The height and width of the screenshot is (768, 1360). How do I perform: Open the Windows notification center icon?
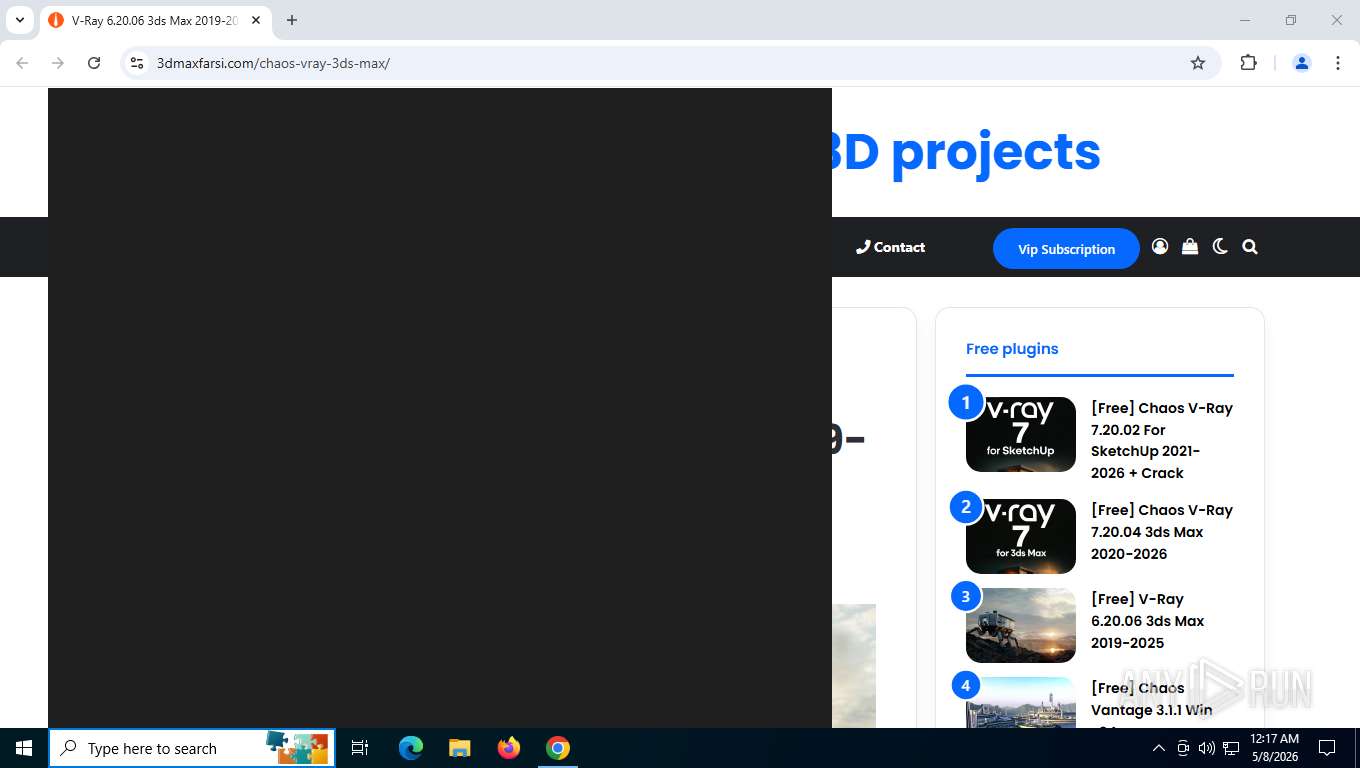pyautogui.click(x=1327, y=748)
